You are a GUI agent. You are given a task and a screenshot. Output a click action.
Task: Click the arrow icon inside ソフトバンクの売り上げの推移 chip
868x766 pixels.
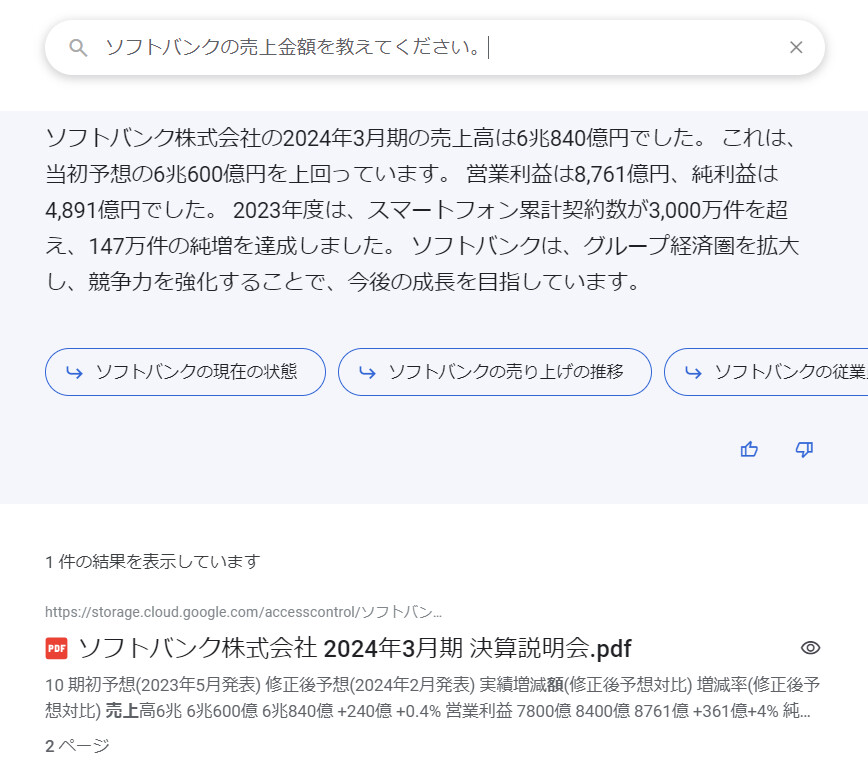[x=364, y=372]
